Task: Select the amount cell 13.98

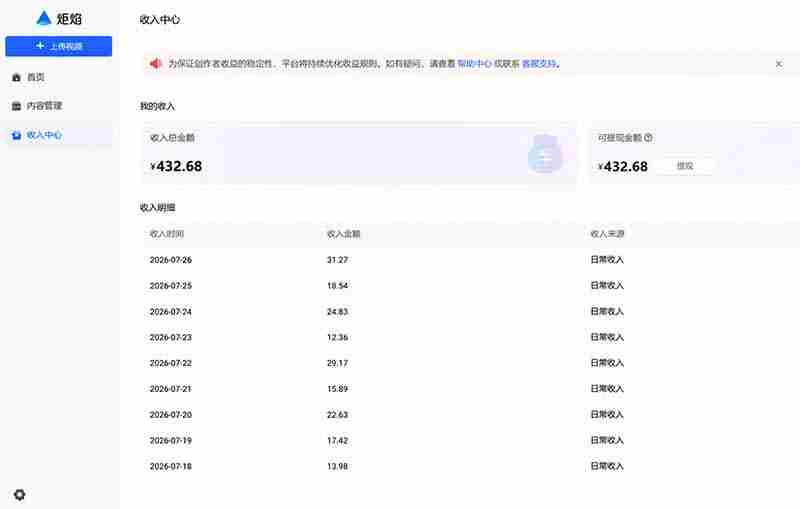Action: (x=337, y=467)
